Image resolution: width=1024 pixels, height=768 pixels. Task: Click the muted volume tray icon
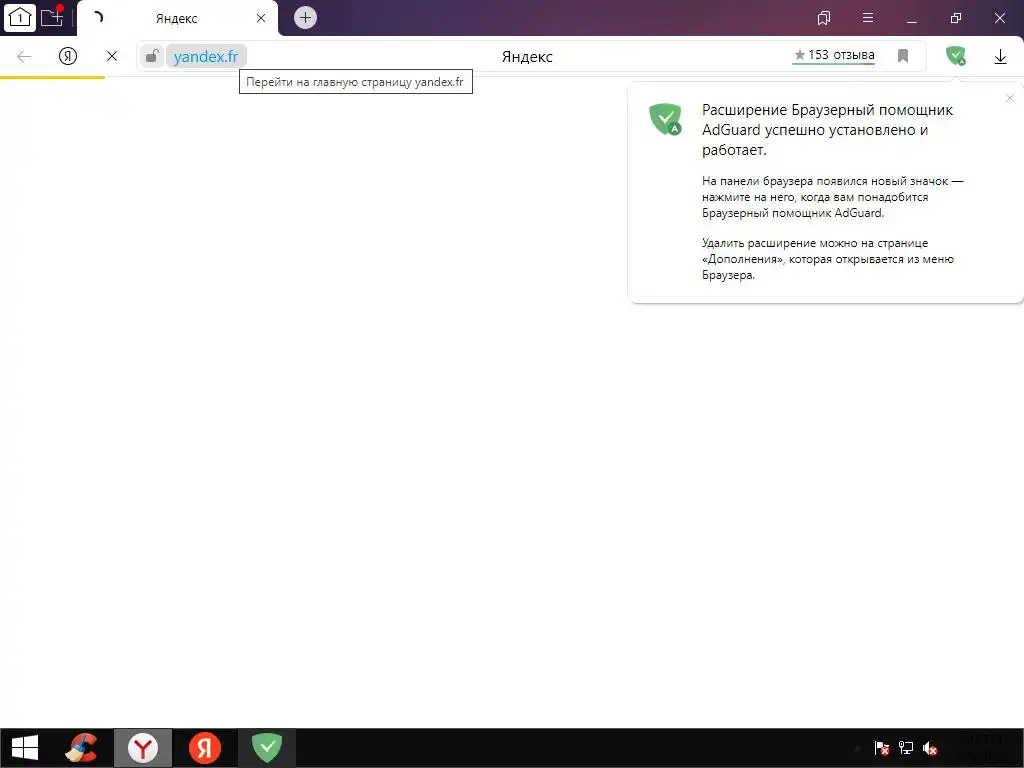(x=930, y=748)
